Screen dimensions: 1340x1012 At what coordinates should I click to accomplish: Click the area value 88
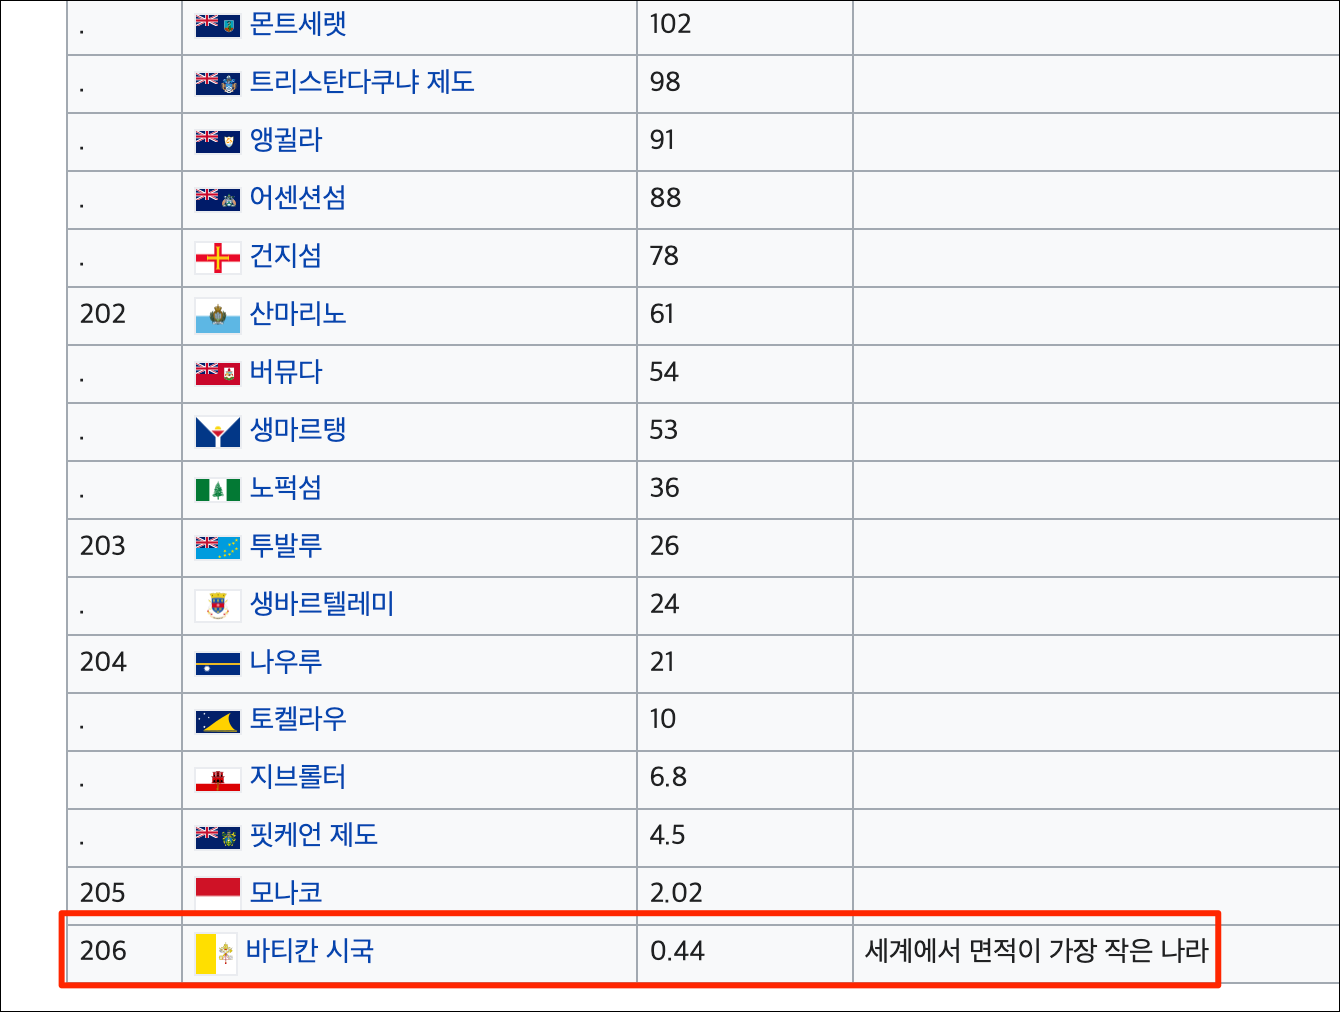click(665, 198)
